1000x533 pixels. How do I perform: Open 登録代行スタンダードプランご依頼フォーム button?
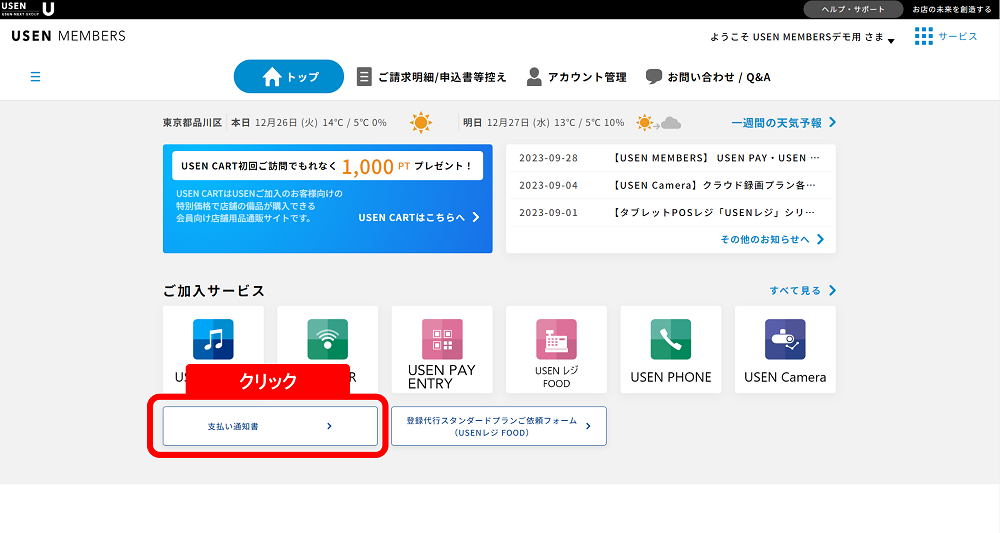(498, 426)
